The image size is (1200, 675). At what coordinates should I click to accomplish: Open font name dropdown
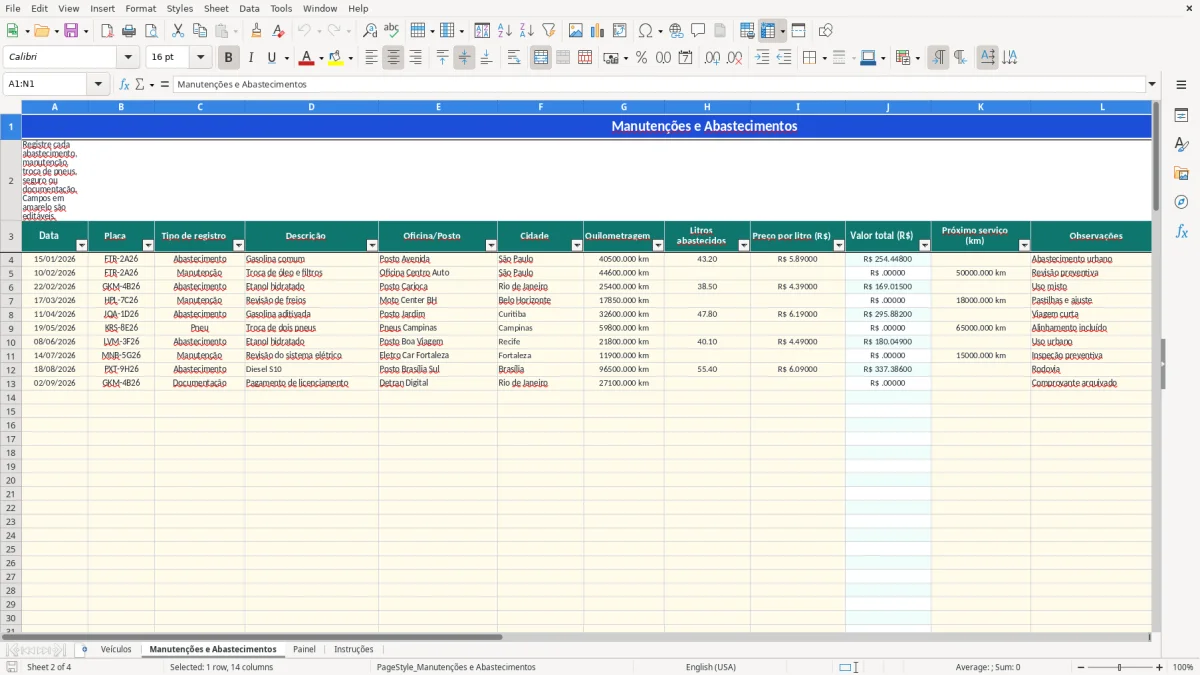click(x=128, y=58)
